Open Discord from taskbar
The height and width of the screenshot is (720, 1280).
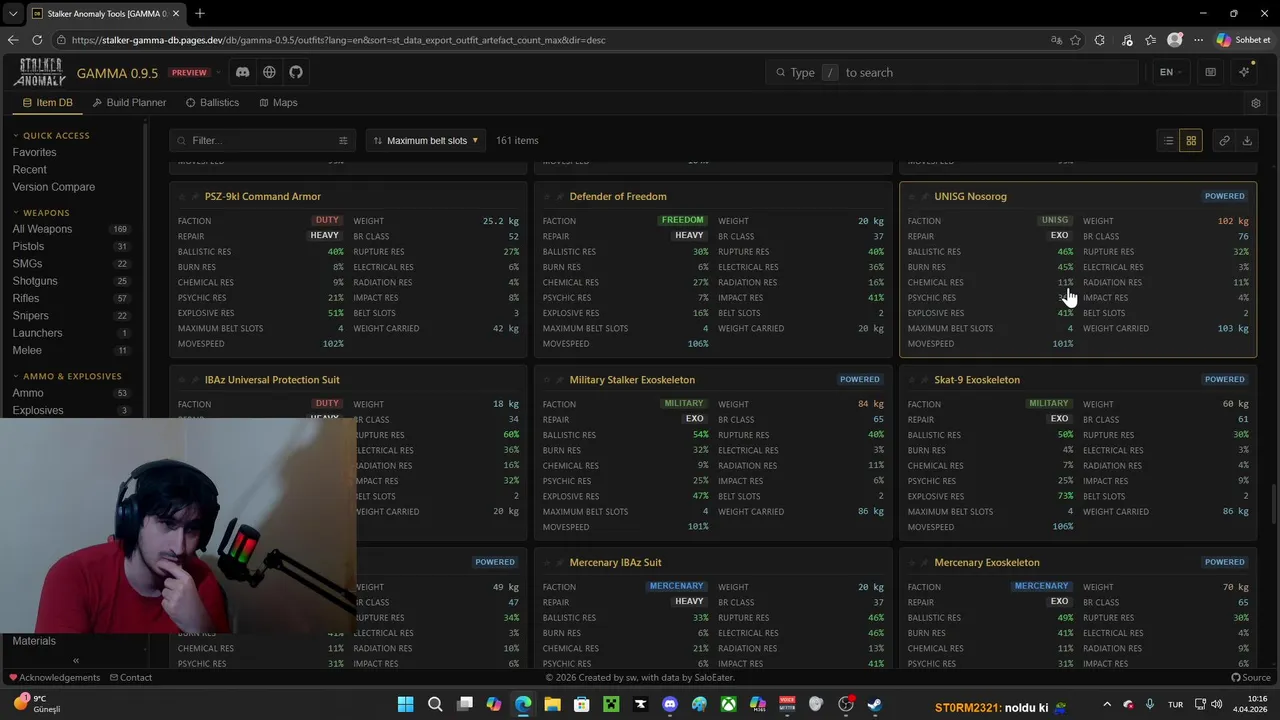[x=670, y=705]
